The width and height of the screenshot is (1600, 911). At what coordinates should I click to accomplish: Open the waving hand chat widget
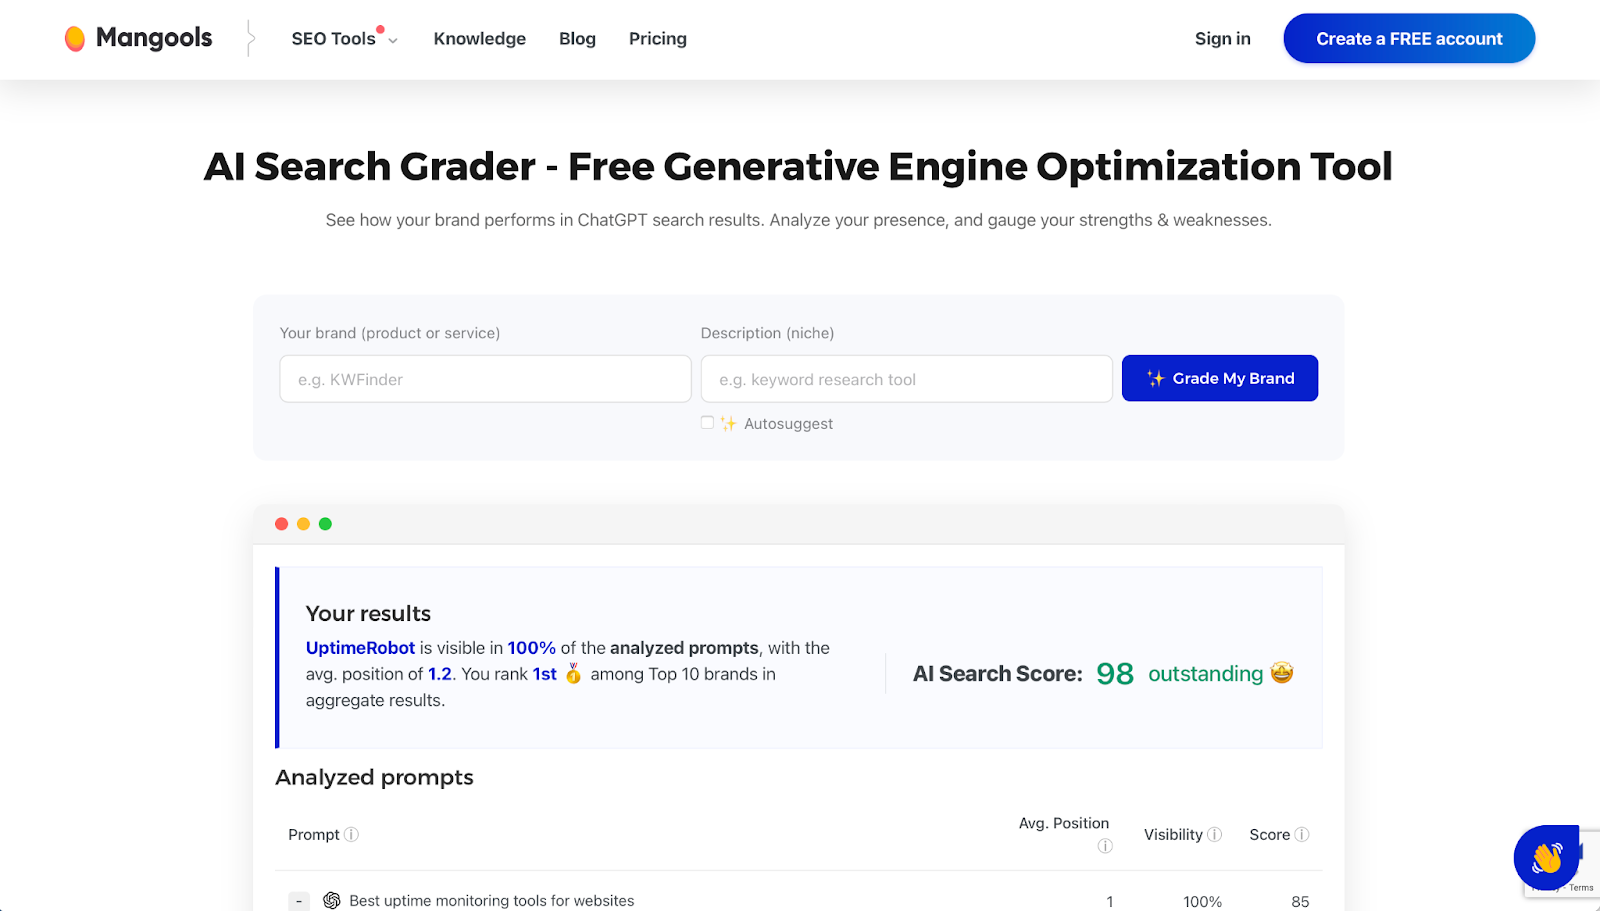click(x=1546, y=857)
